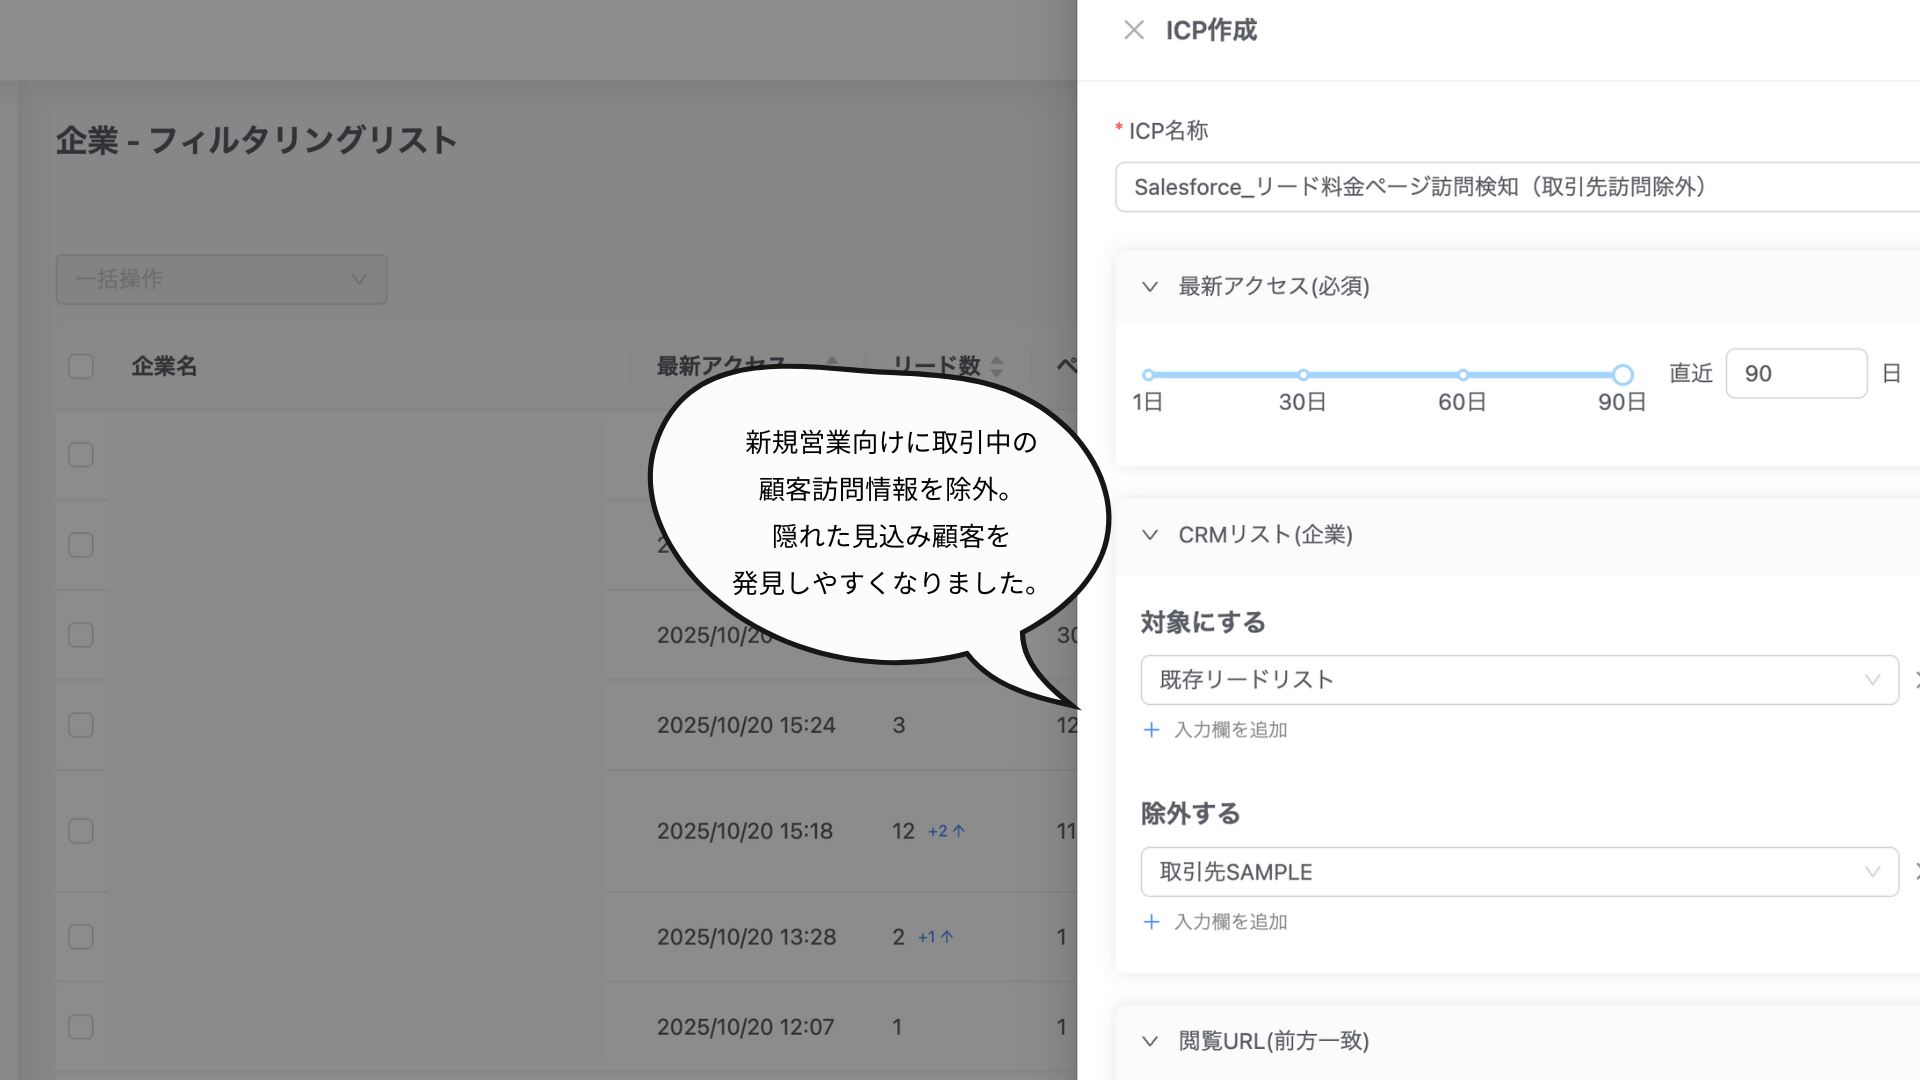Expand the 閲覧URL(前方一致) section chevron

1150,1041
